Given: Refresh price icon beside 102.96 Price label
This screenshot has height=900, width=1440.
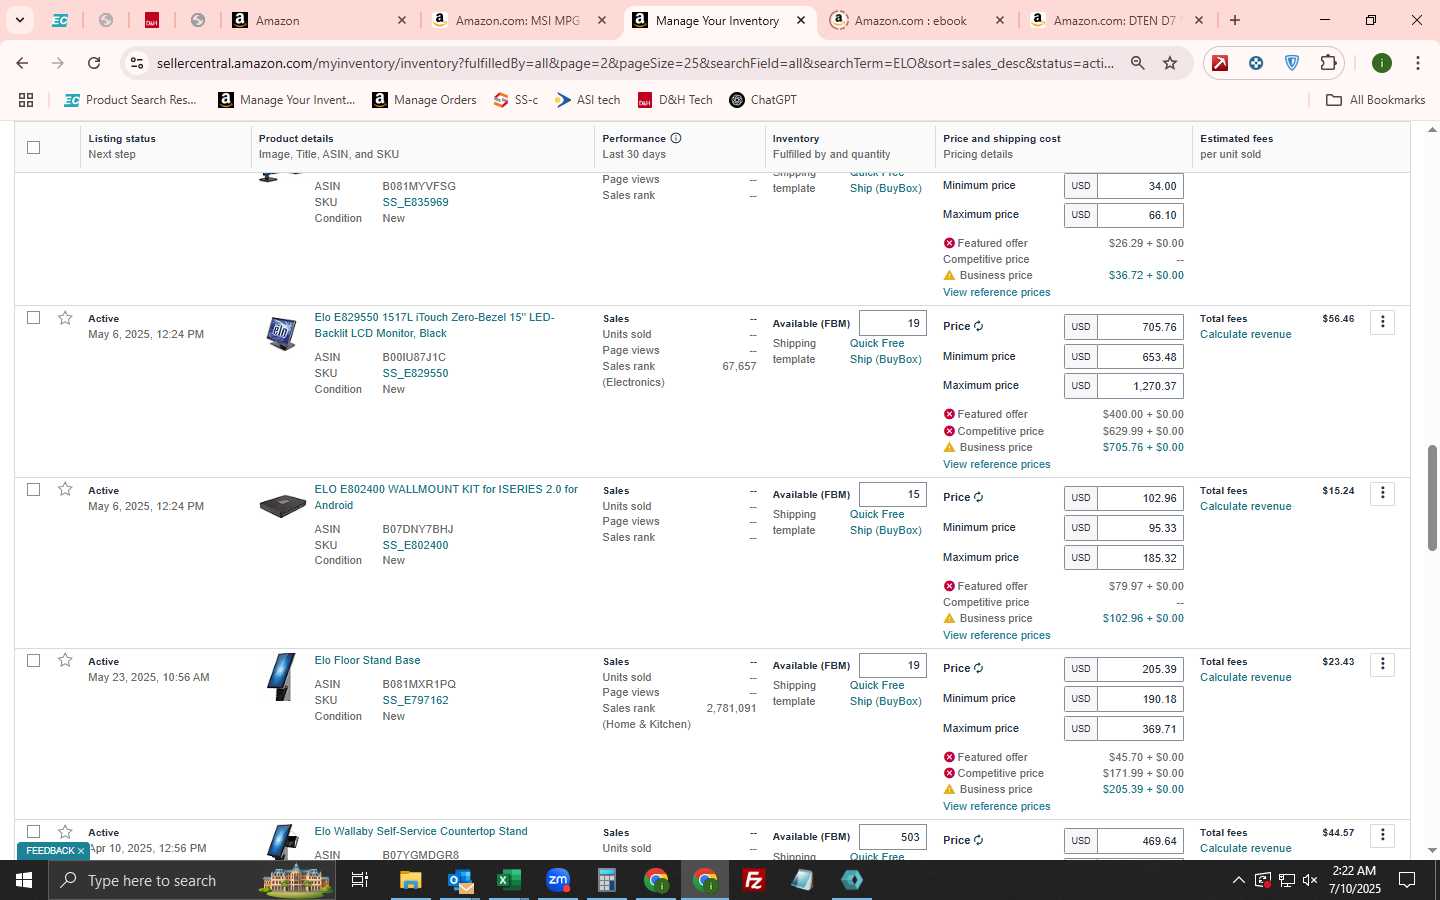Looking at the screenshot, I should point(979,497).
